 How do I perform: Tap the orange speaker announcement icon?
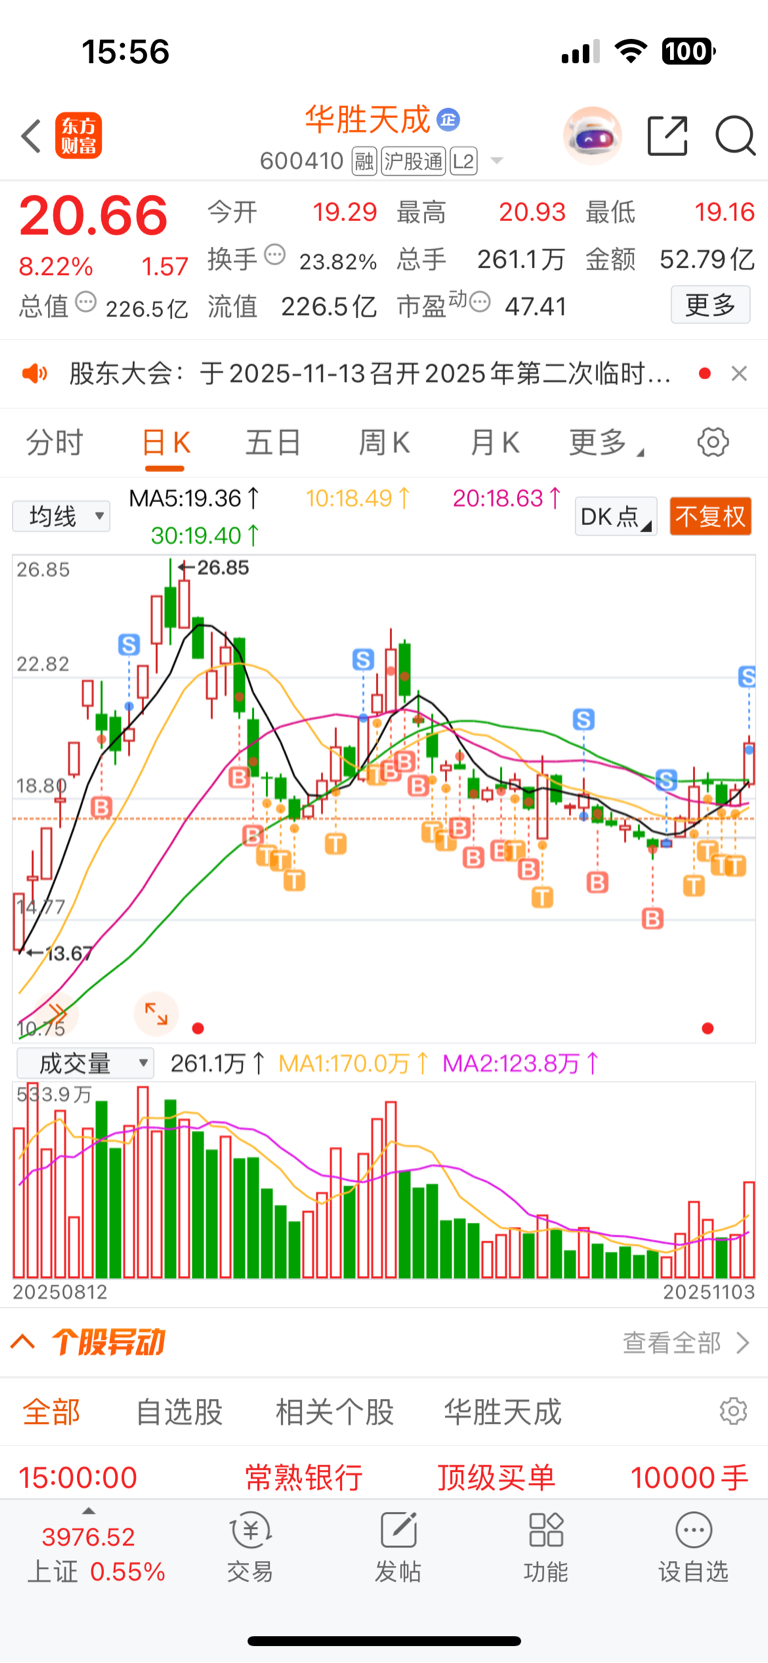point(35,374)
